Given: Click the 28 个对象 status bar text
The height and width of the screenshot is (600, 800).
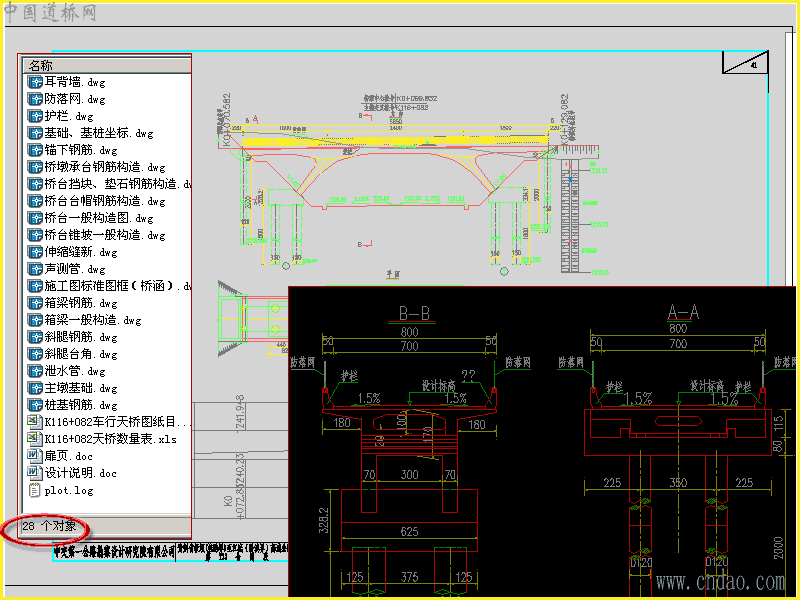Looking at the screenshot, I should 49,526.
